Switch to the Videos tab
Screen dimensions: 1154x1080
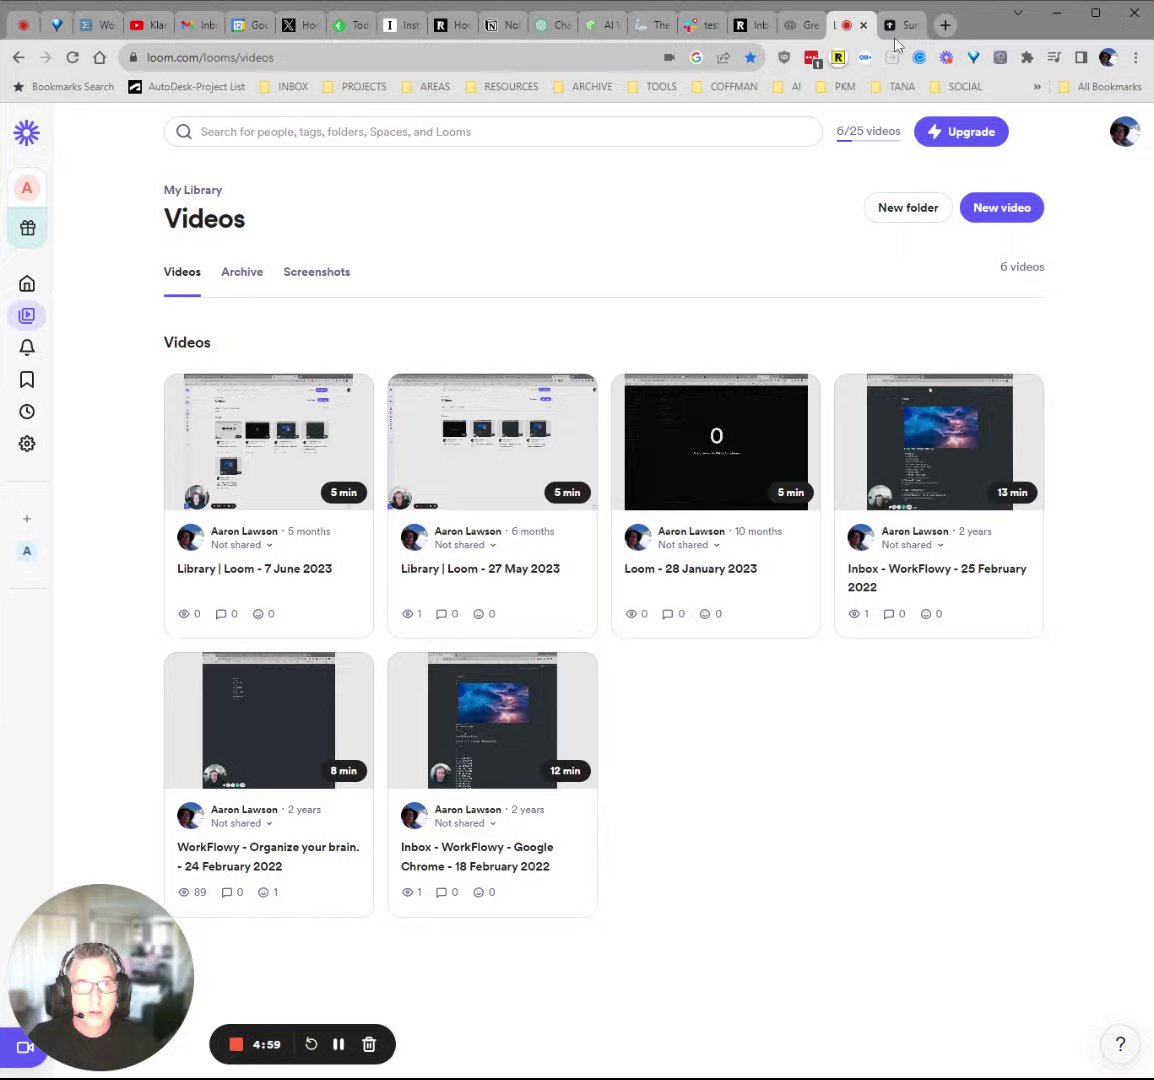[x=182, y=272]
